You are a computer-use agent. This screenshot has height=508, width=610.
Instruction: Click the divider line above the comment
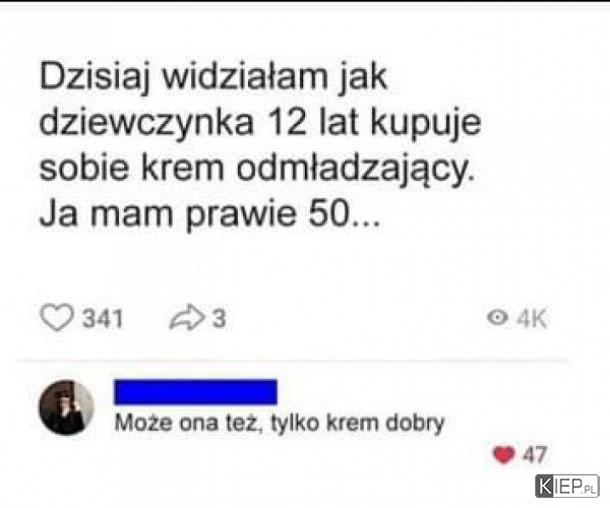point(293,361)
